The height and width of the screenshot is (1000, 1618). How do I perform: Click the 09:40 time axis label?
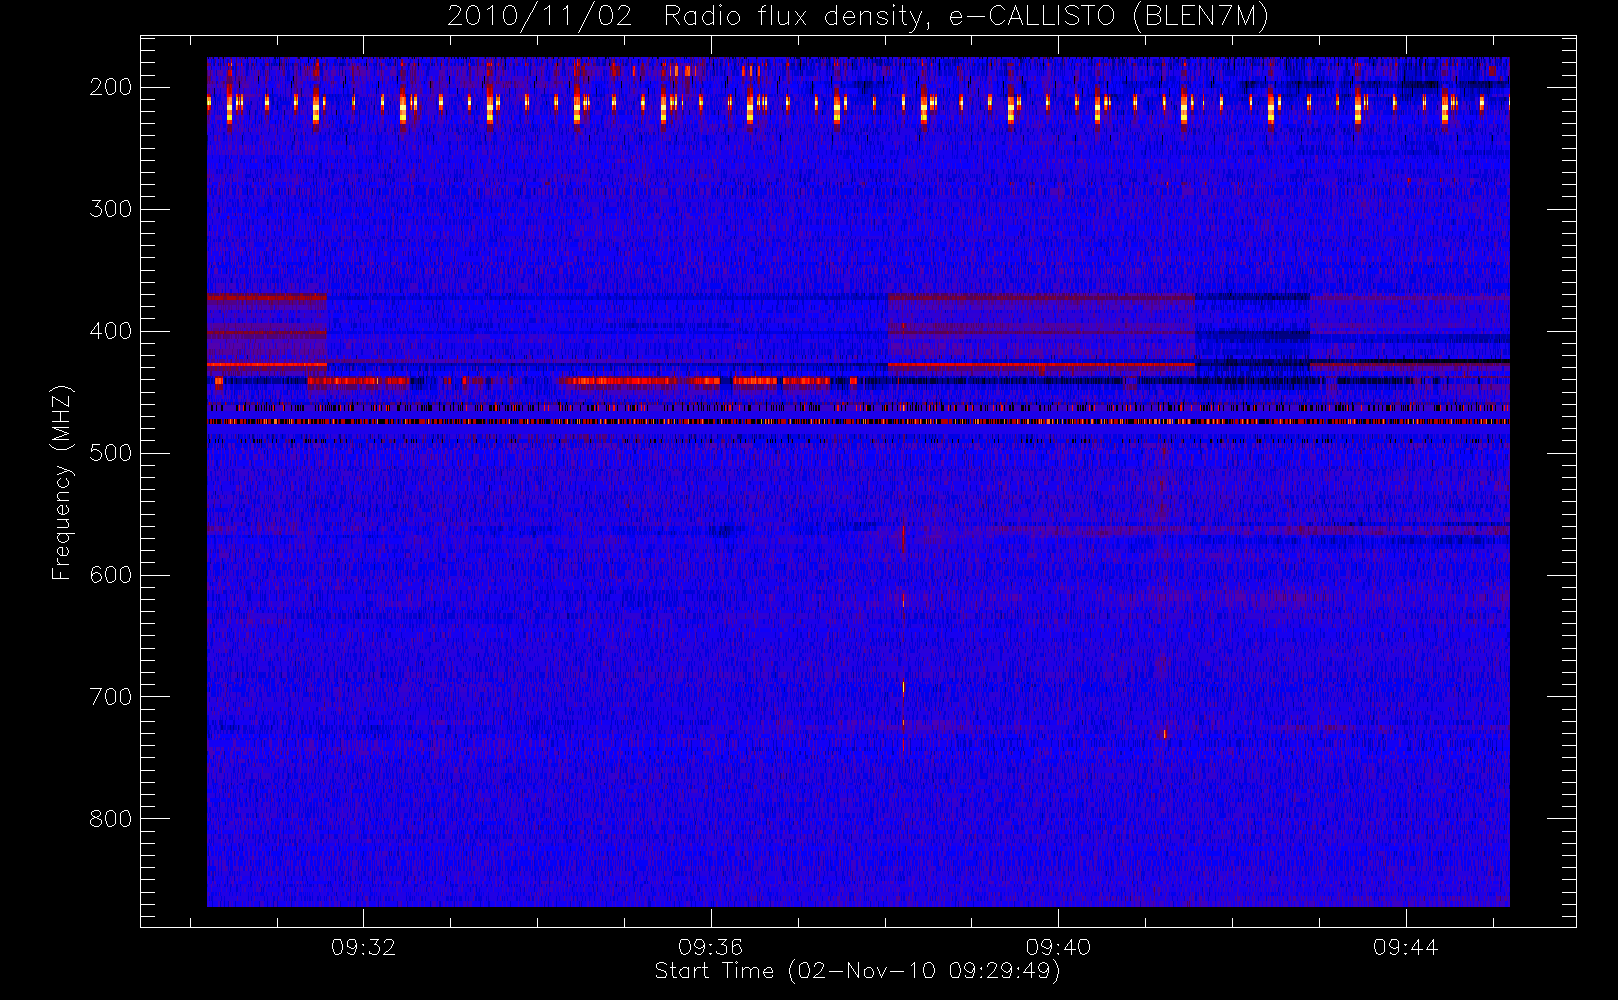(1058, 947)
